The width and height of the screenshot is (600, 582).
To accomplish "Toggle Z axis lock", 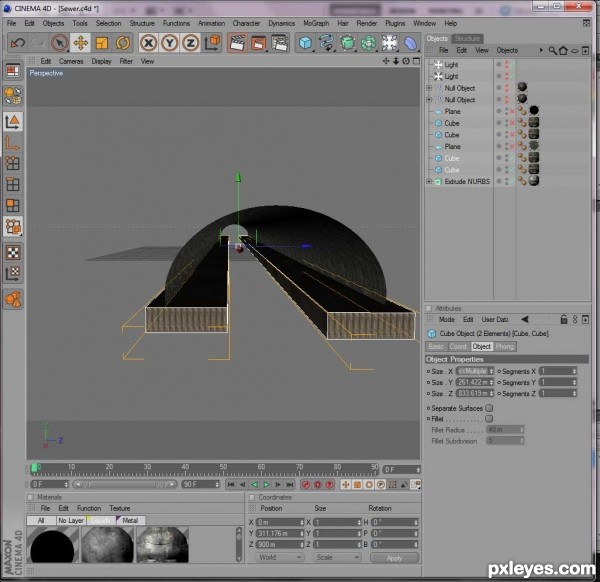I will (190, 43).
